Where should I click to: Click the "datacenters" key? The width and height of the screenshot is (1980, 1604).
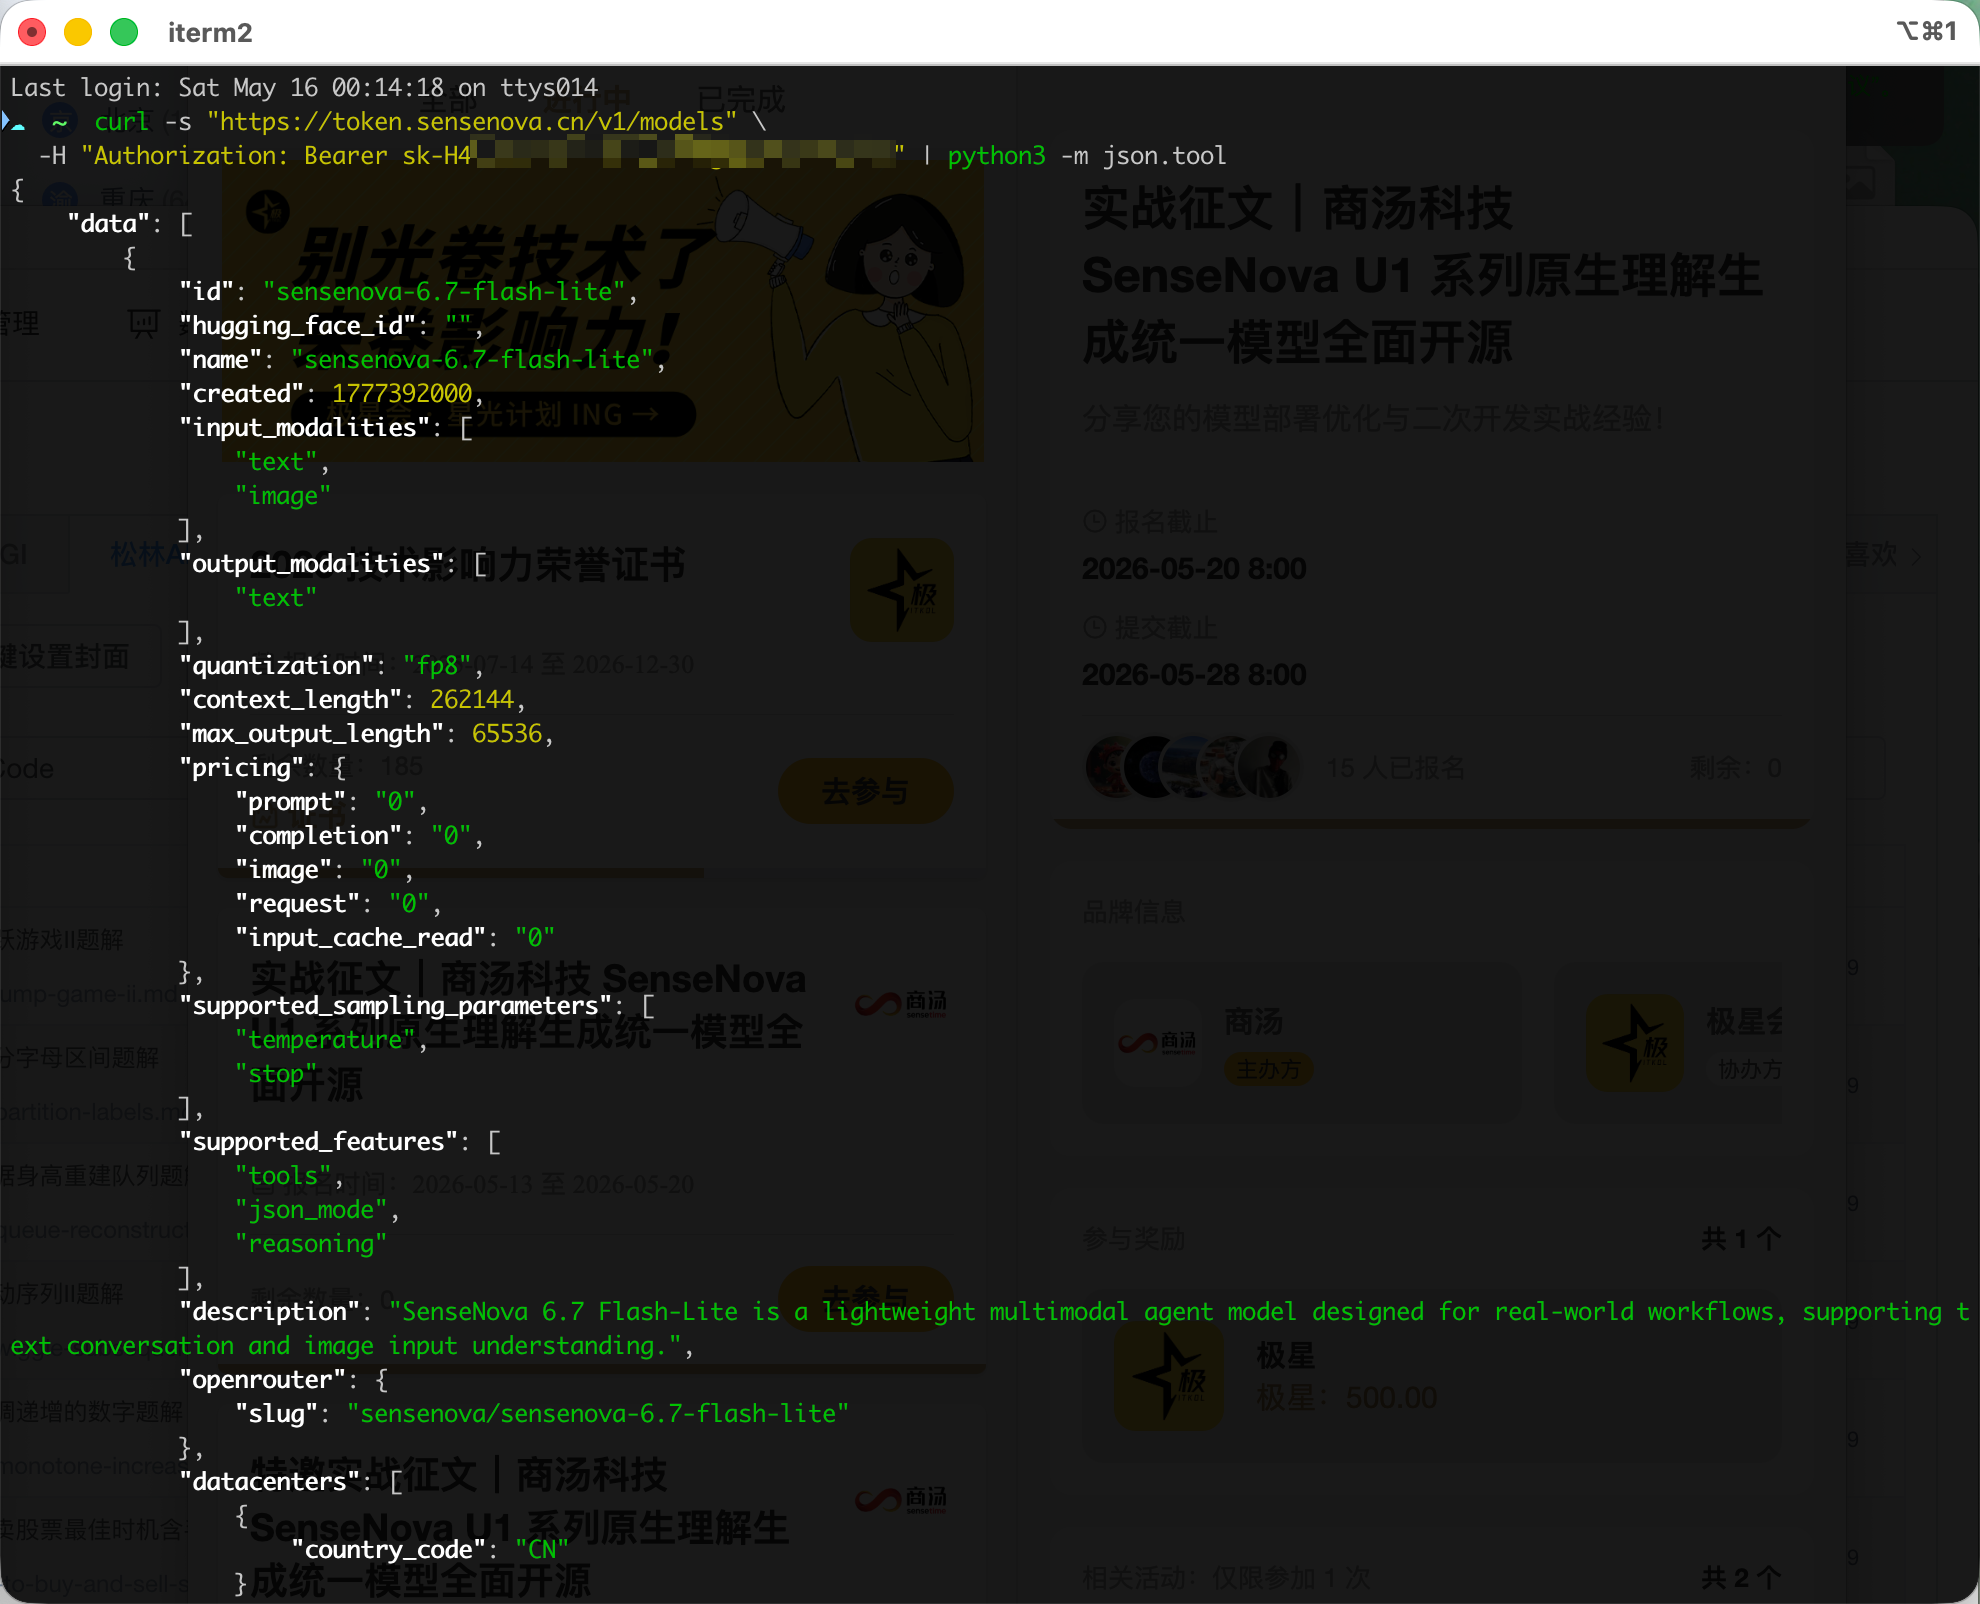[x=269, y=1482]
